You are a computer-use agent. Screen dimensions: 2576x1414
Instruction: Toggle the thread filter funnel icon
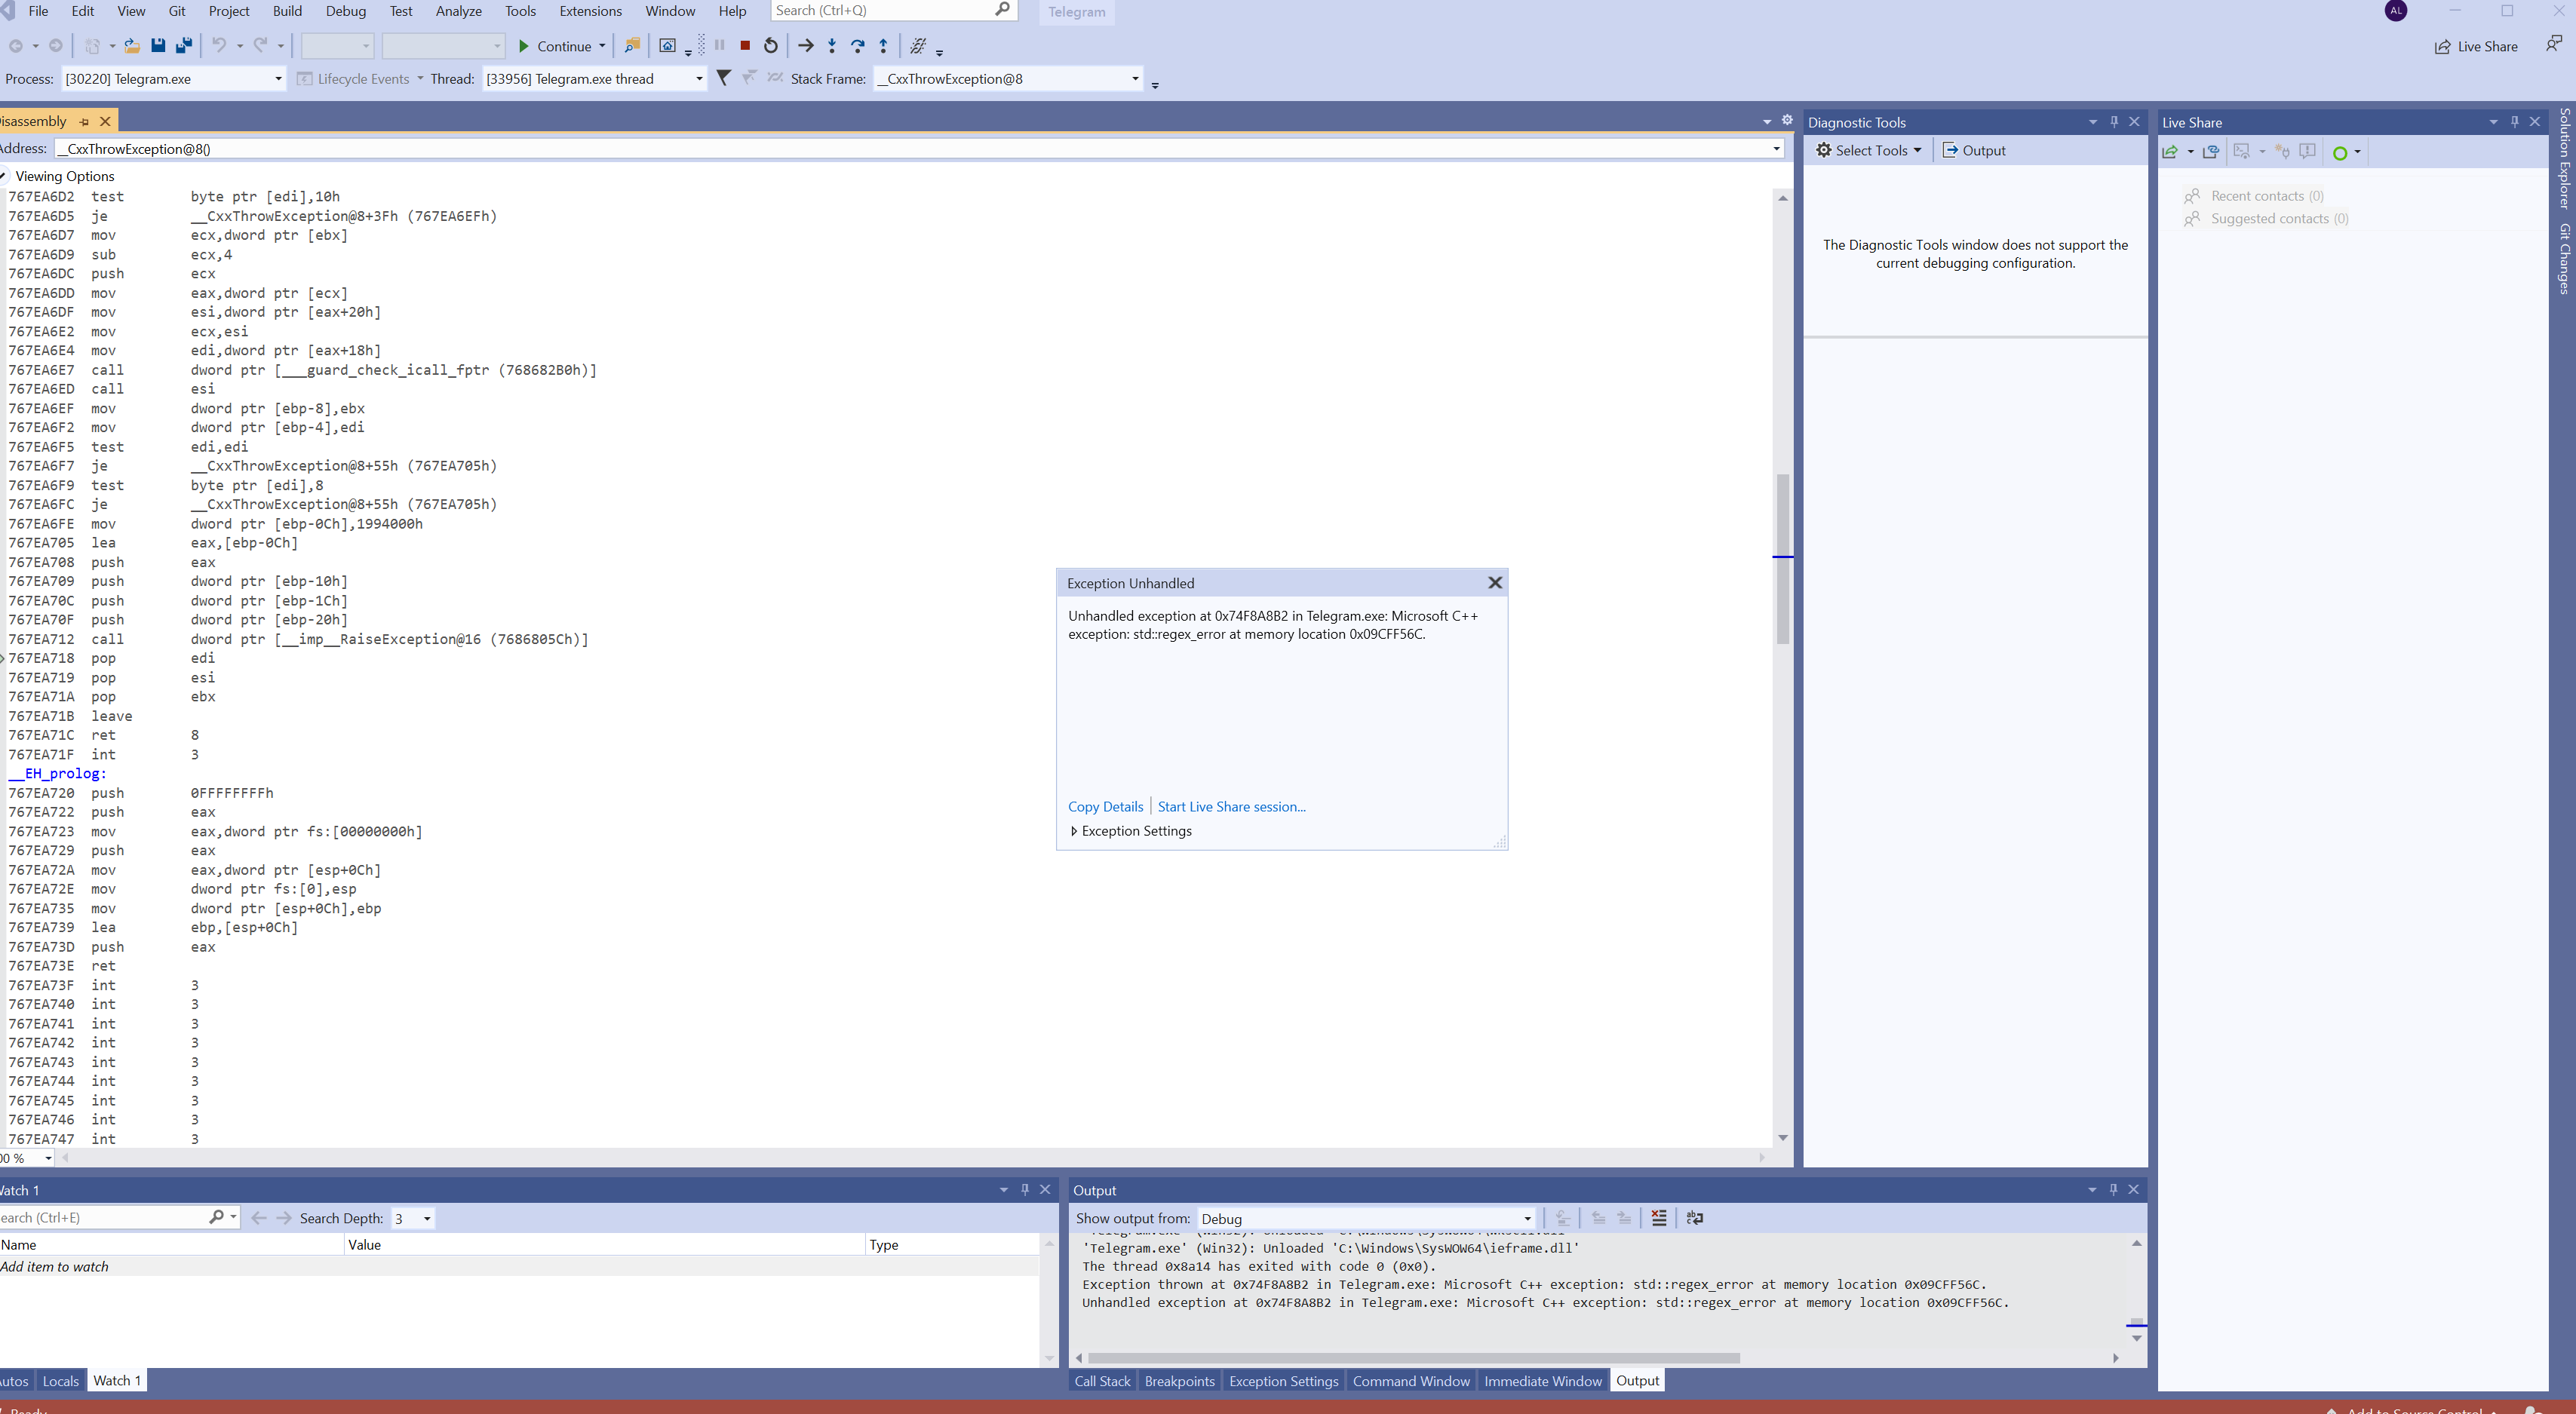click(724, 78)
